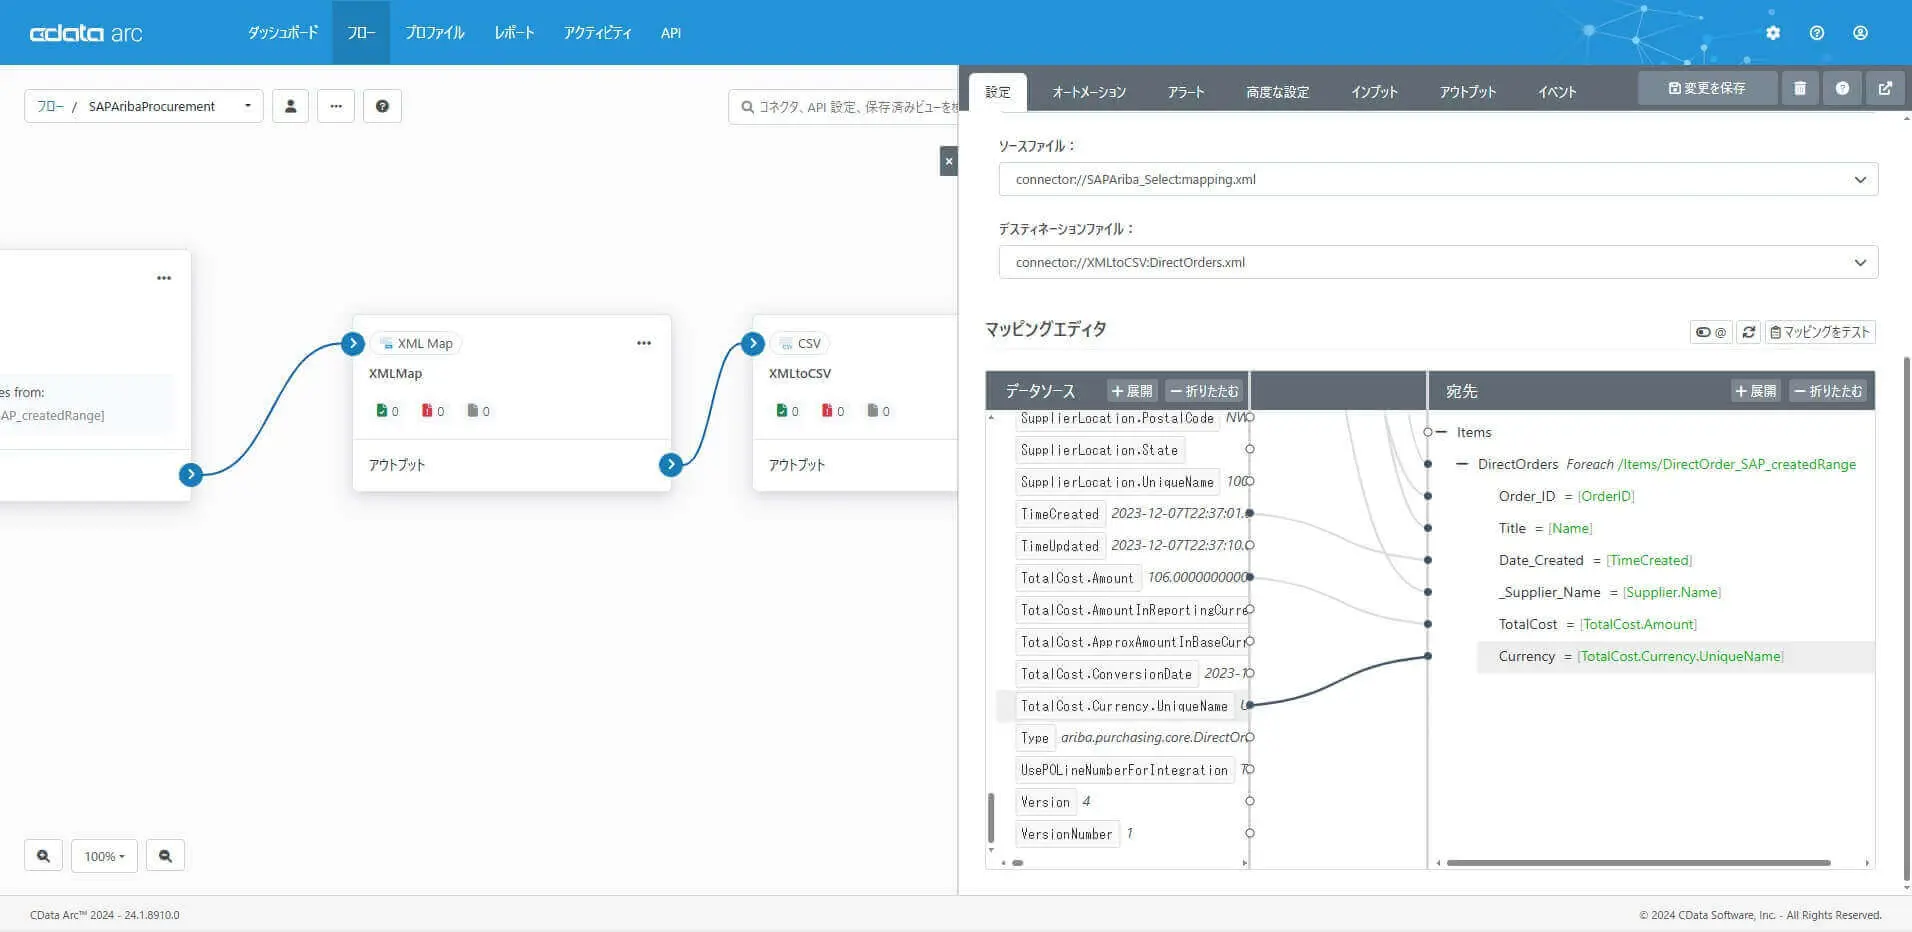Click the 変更を保存 button
The width and height of the screenshot is (1912, 932).
[x=1708, y=88]
